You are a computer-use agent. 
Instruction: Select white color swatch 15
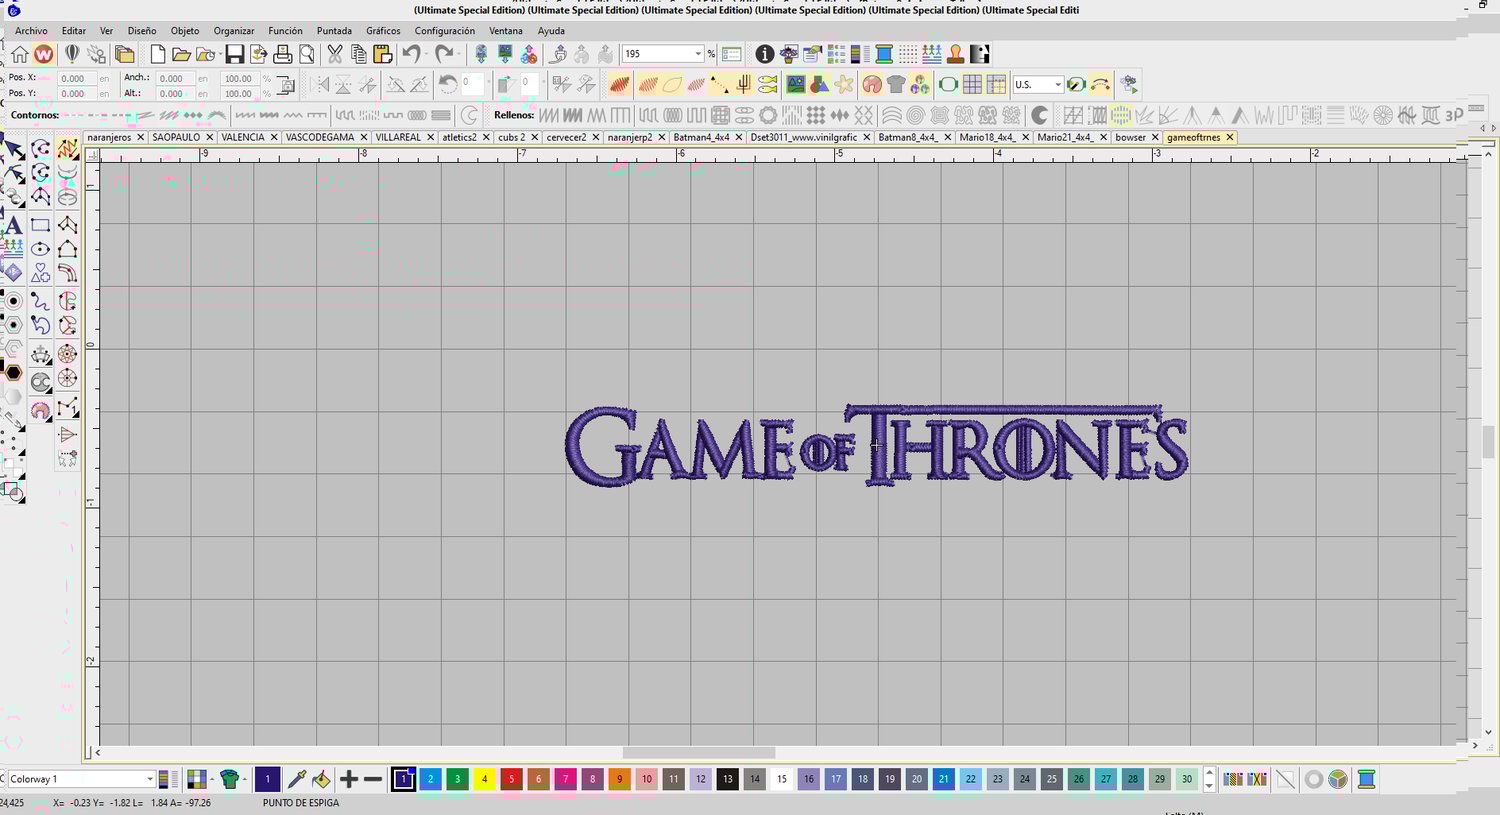(x=782, y=779)
